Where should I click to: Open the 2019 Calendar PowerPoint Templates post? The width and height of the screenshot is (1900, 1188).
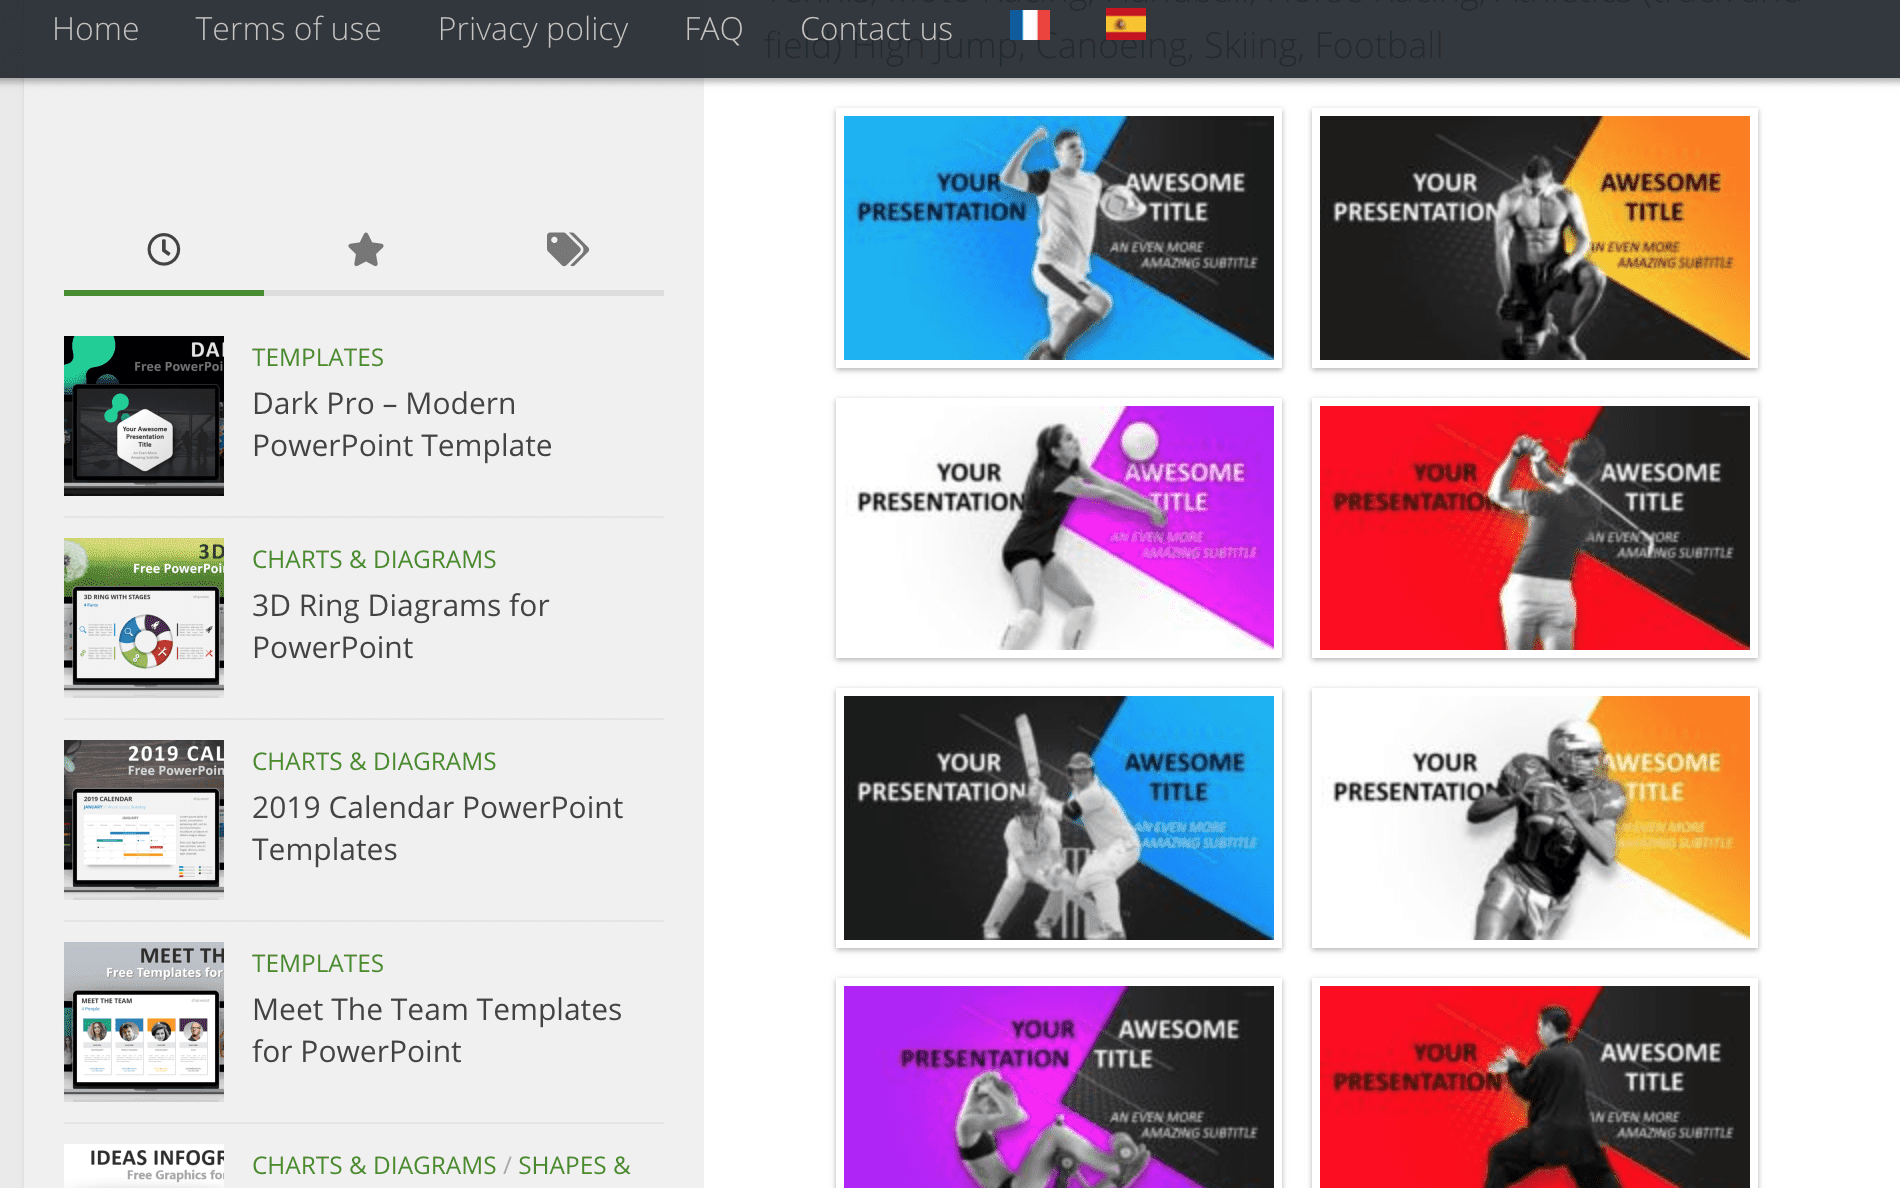point(437,828)
